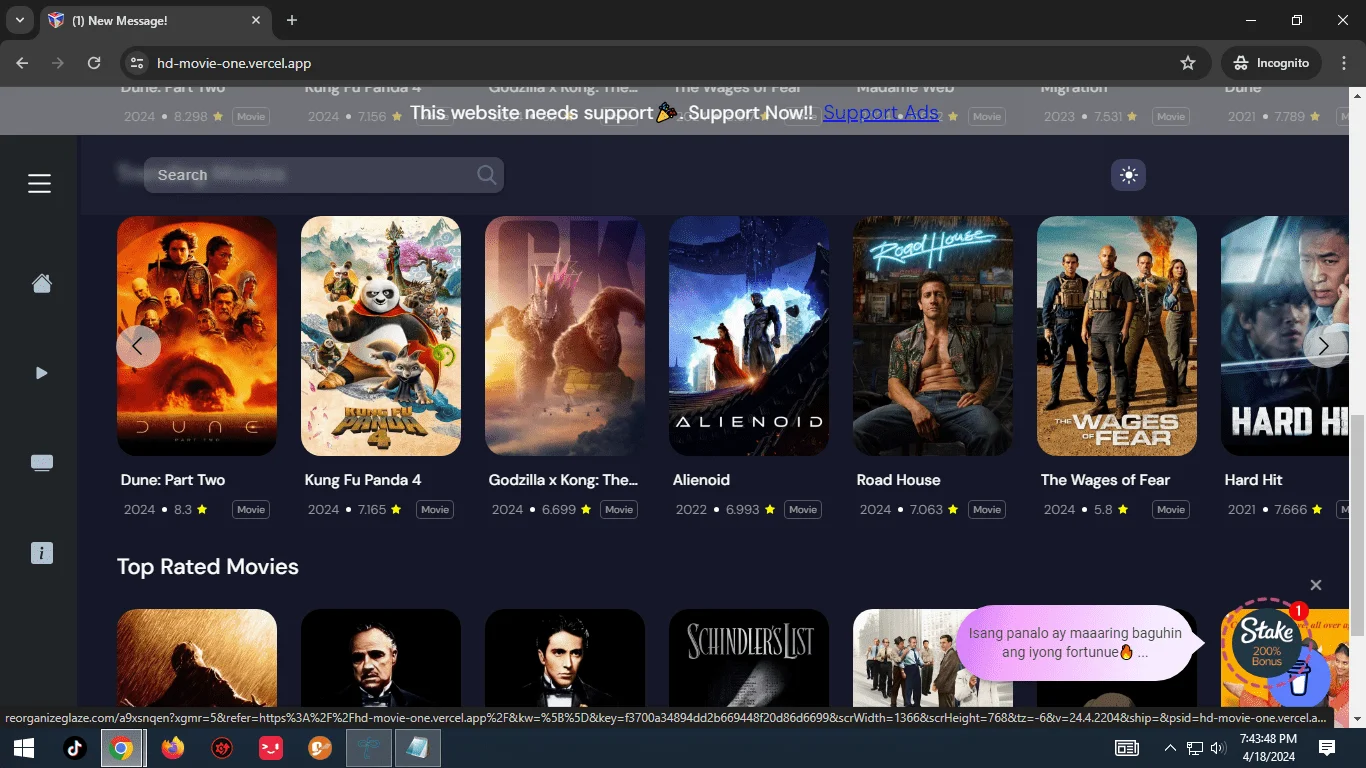Viewport: 1366px width, 768px height.
Task: Open Firefox from the taskbar
Action: click(x=172, y=748)
